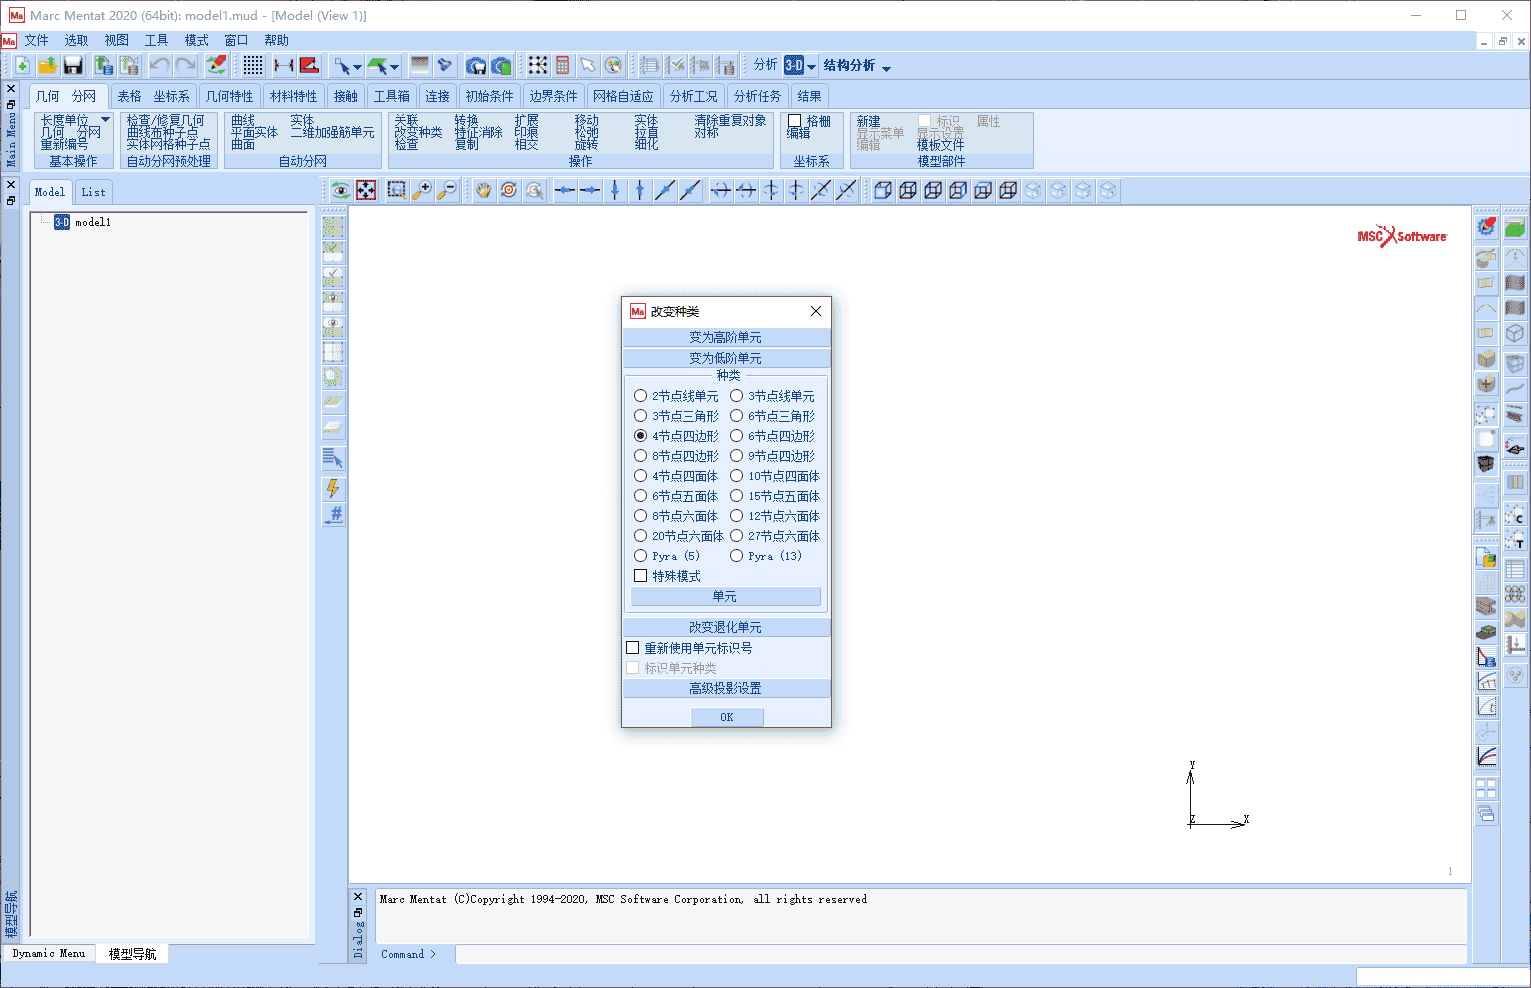
Task: Open the 视图 menu
Action: point(117,41)
